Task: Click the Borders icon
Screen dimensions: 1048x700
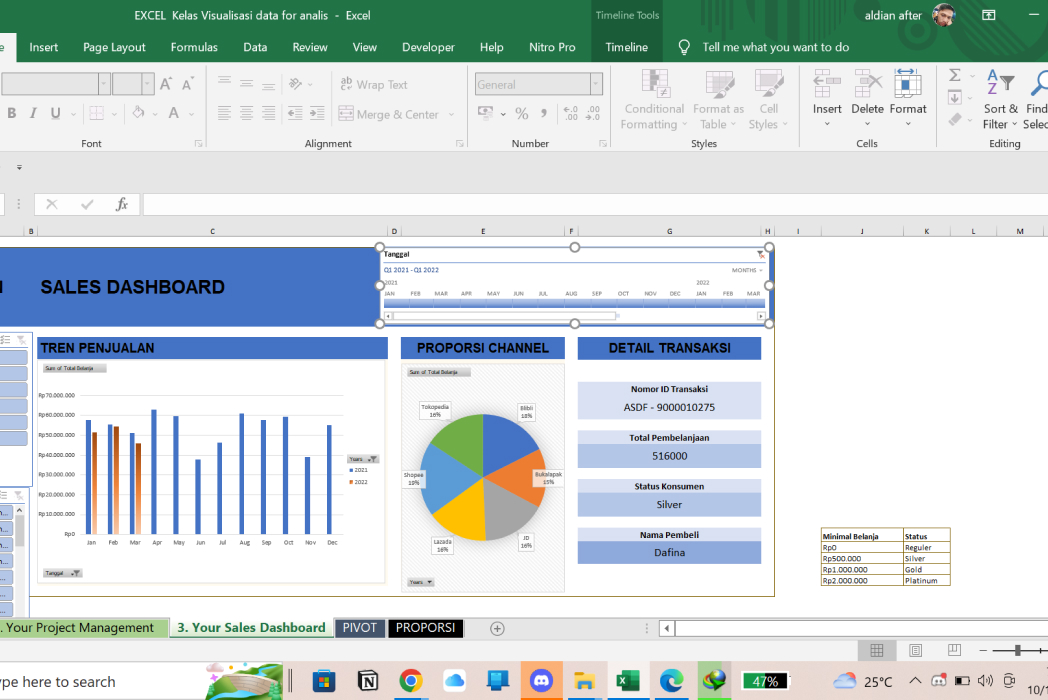Action: coord(97,114)
